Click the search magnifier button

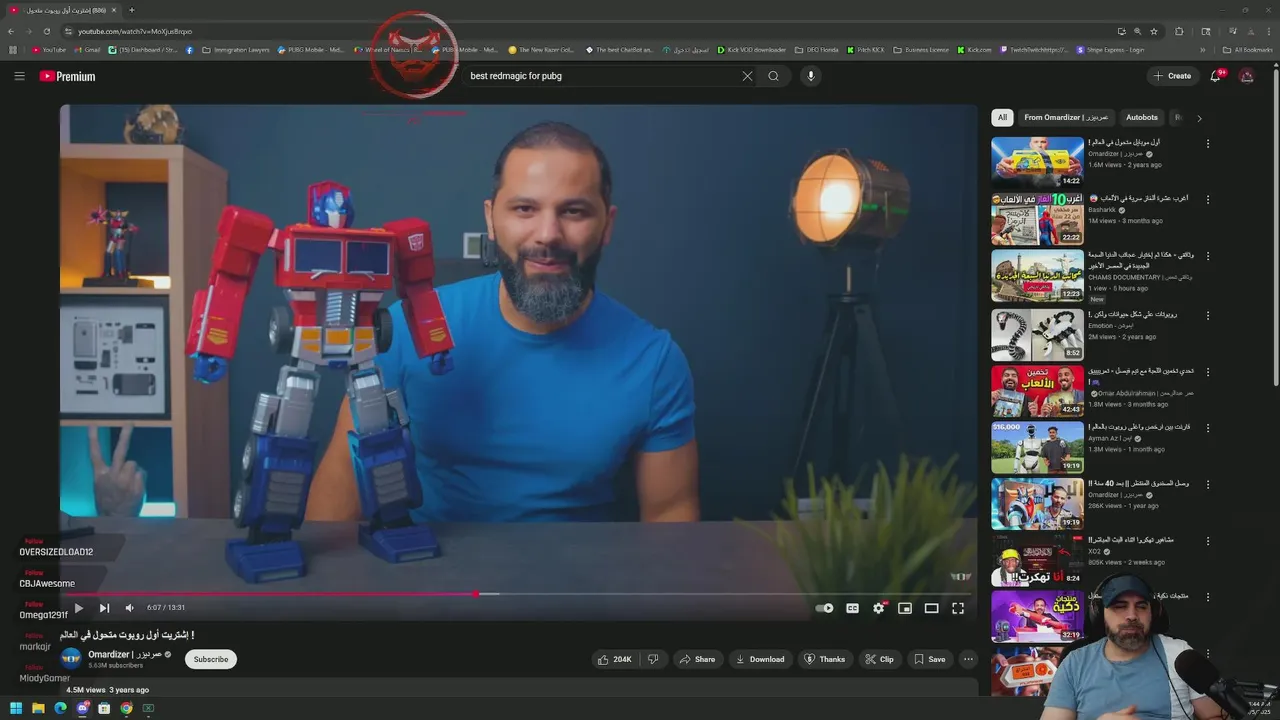[x=774, y=76]
